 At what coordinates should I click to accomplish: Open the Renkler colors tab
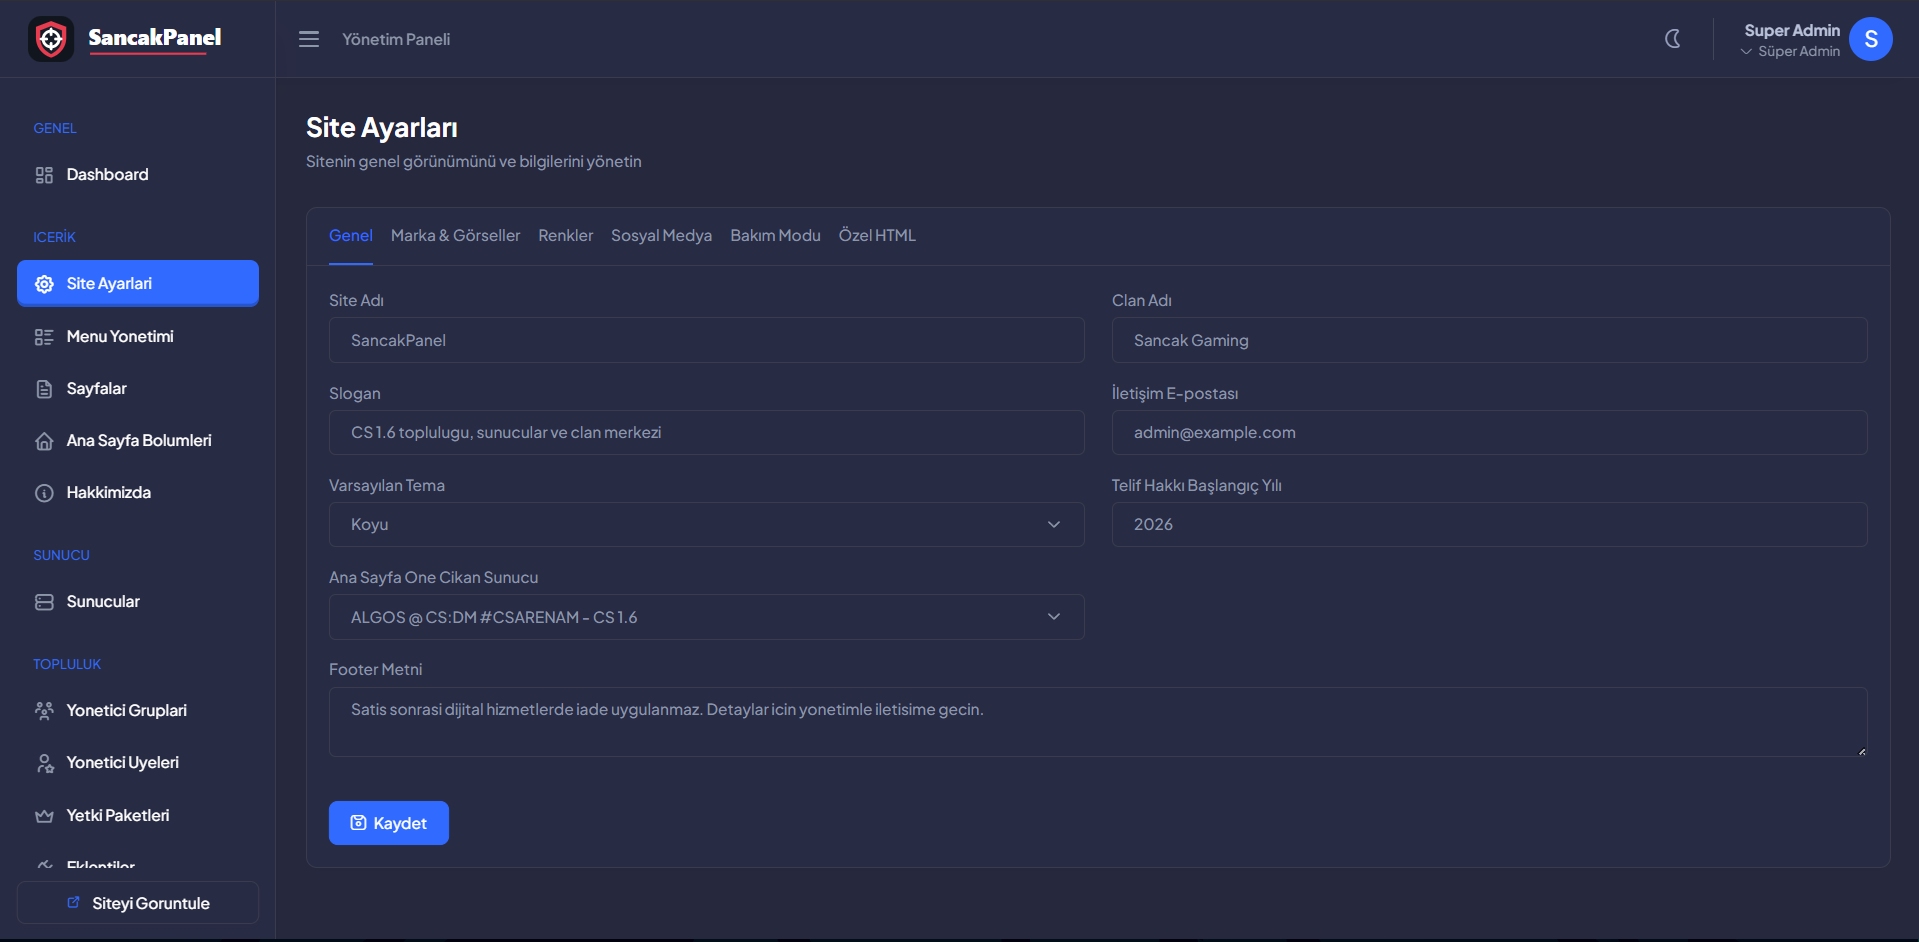566,236
